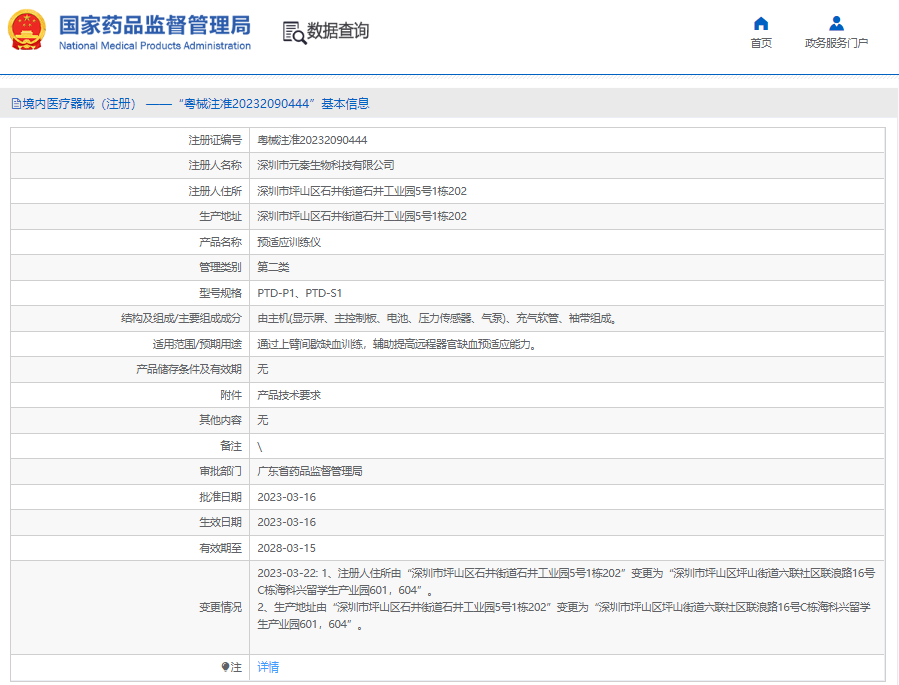This screenshot has width=899, height=685.
Task: Click the government service portal person icon
Action: [837, 24]
